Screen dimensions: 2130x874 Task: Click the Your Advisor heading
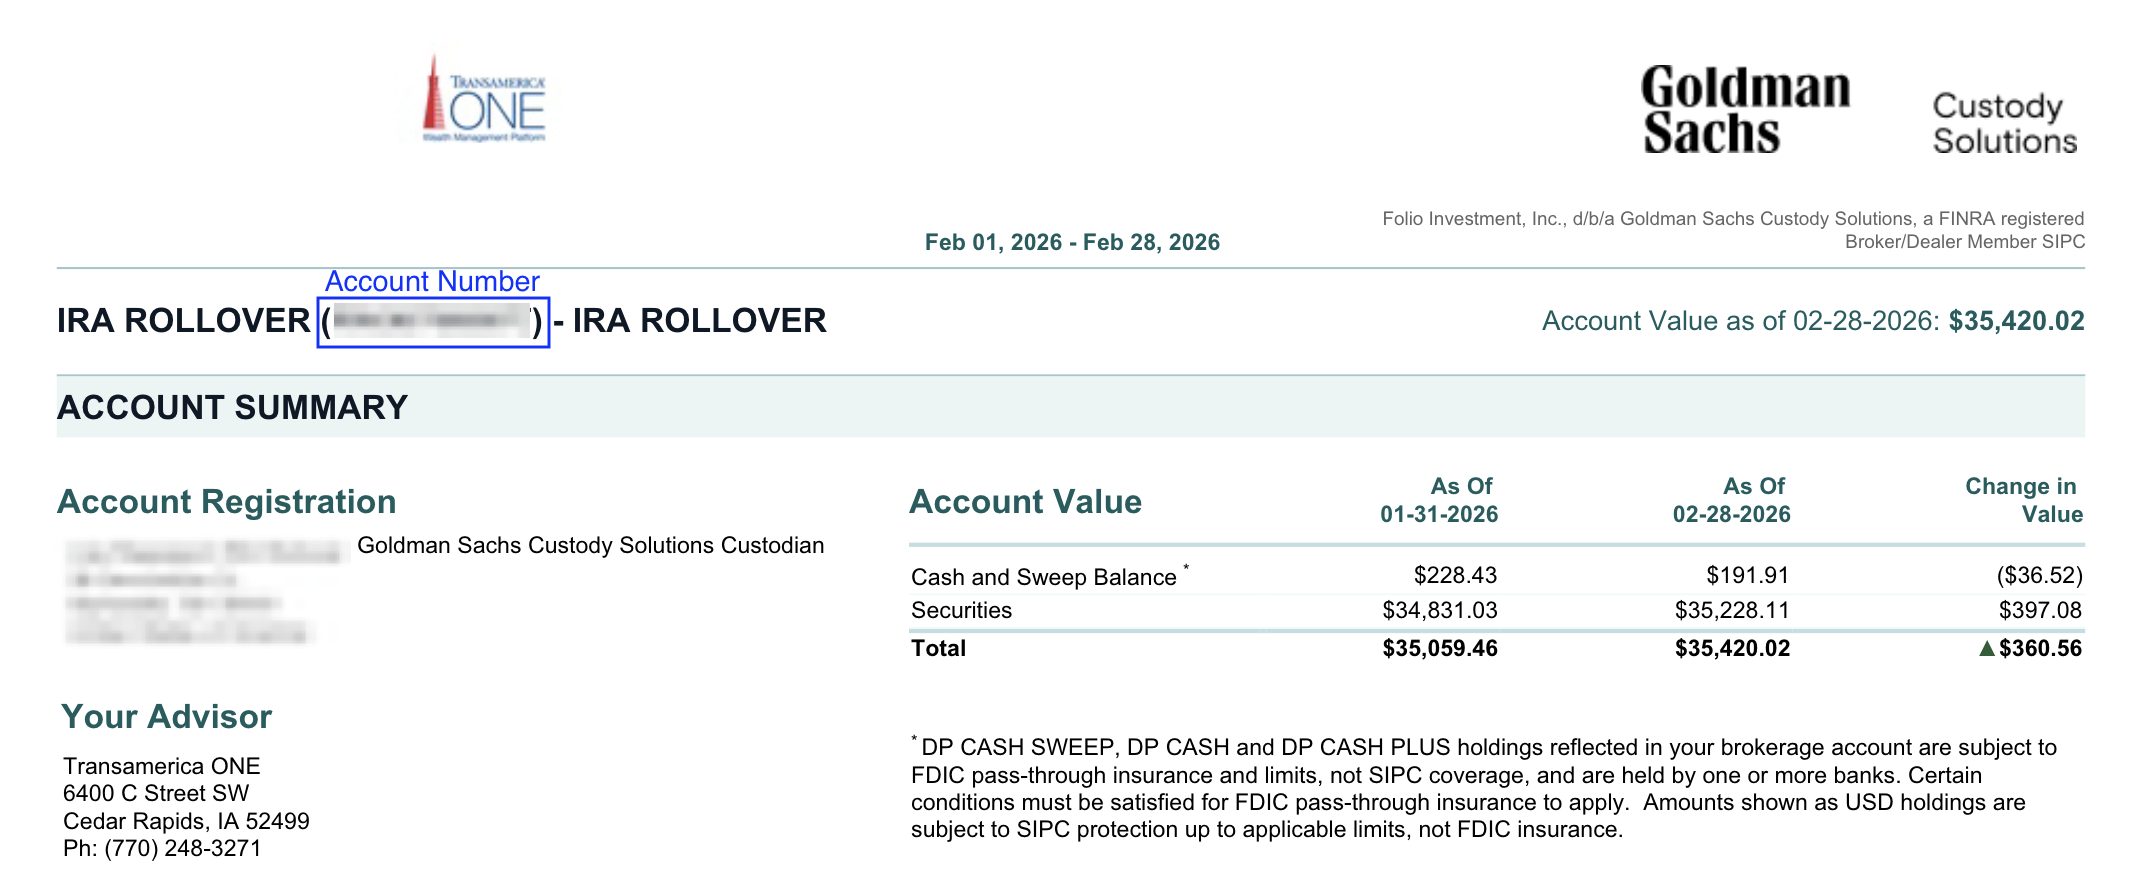166,716
